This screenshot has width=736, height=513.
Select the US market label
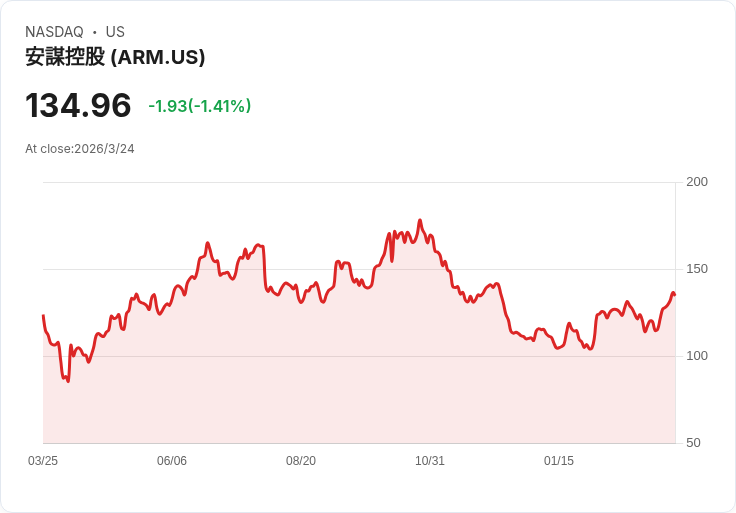(x=115, y=32)
